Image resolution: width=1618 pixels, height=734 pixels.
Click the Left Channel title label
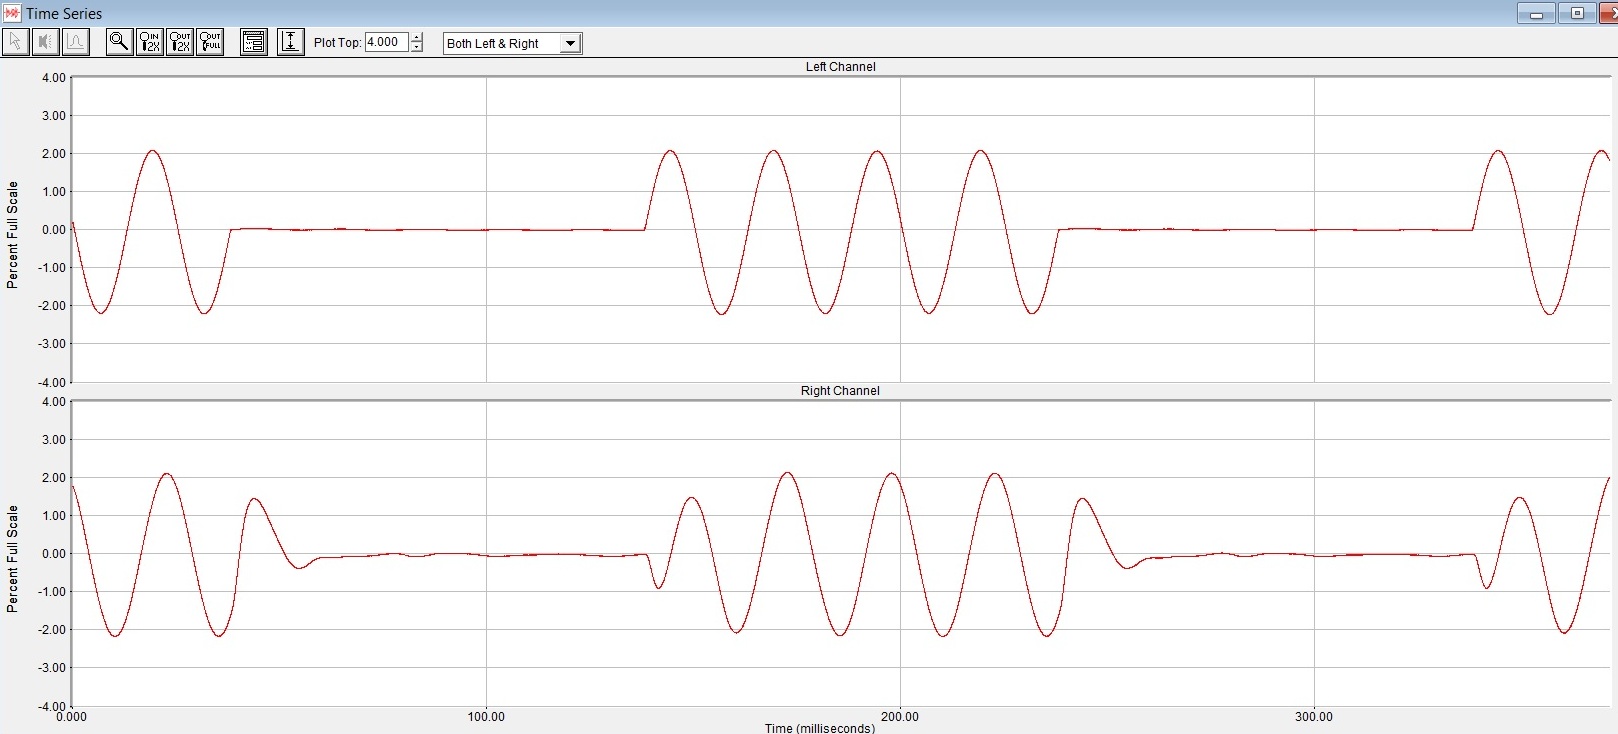[840, 67]
